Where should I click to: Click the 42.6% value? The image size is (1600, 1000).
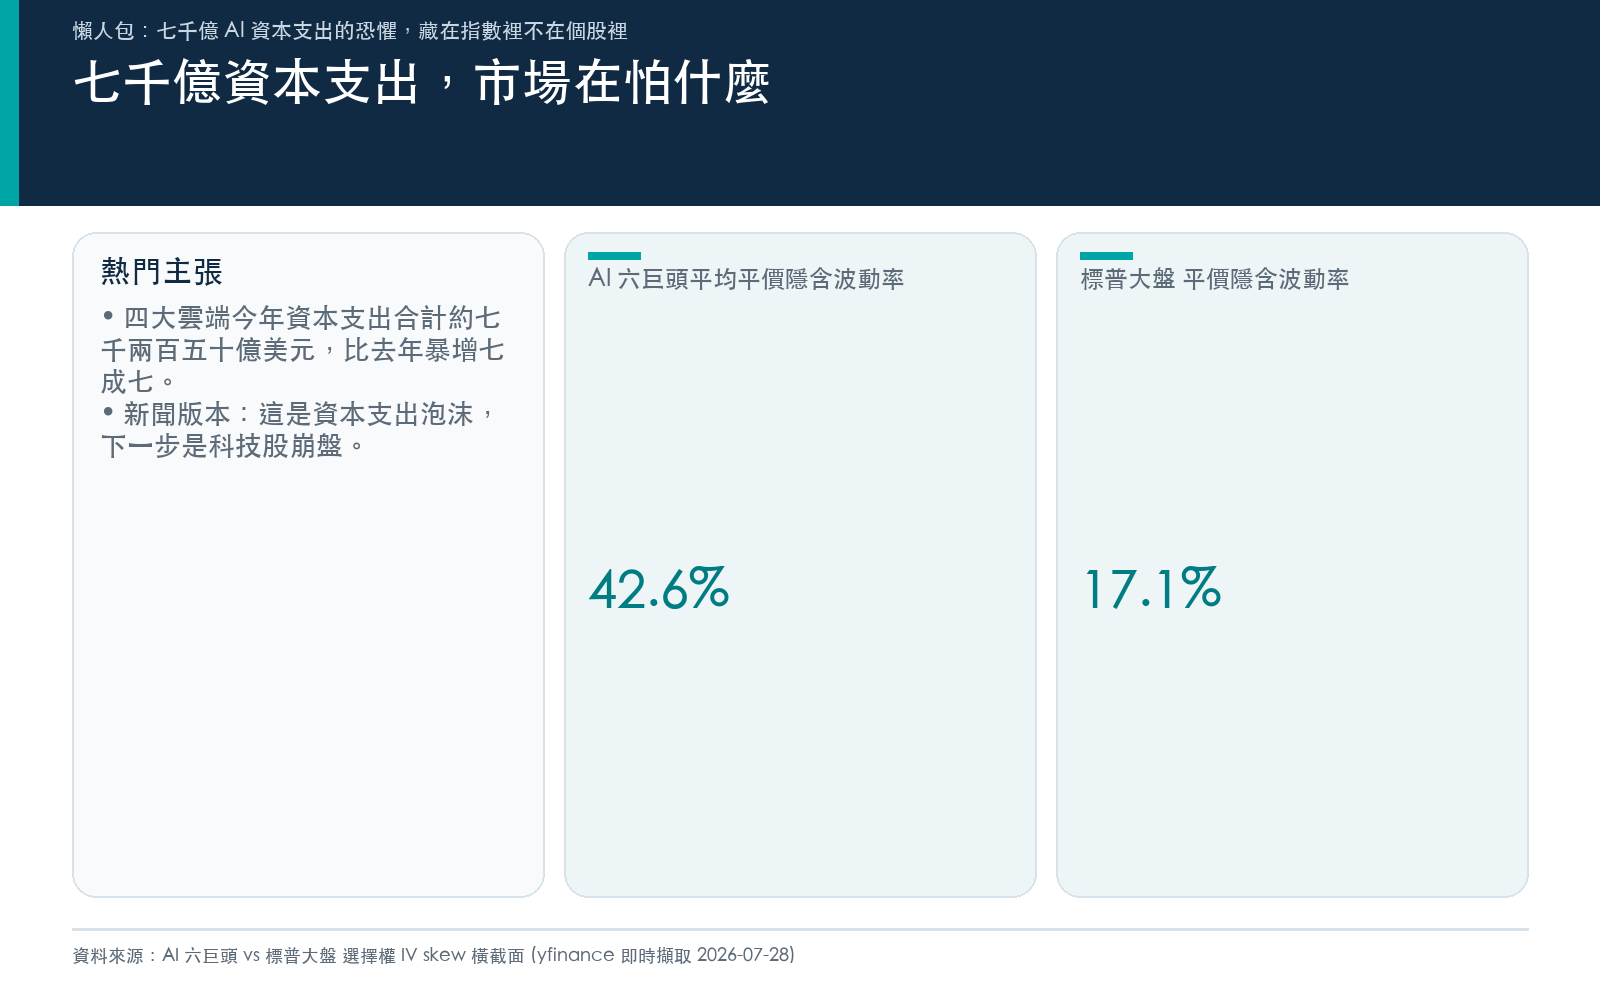click(659, 588)
